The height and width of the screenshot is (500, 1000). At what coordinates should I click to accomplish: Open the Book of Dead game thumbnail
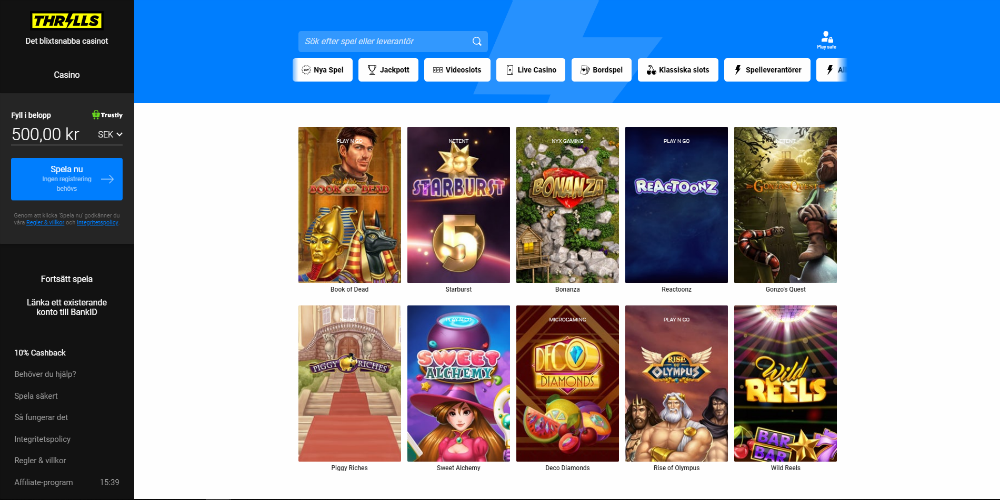tap(349, 205)
